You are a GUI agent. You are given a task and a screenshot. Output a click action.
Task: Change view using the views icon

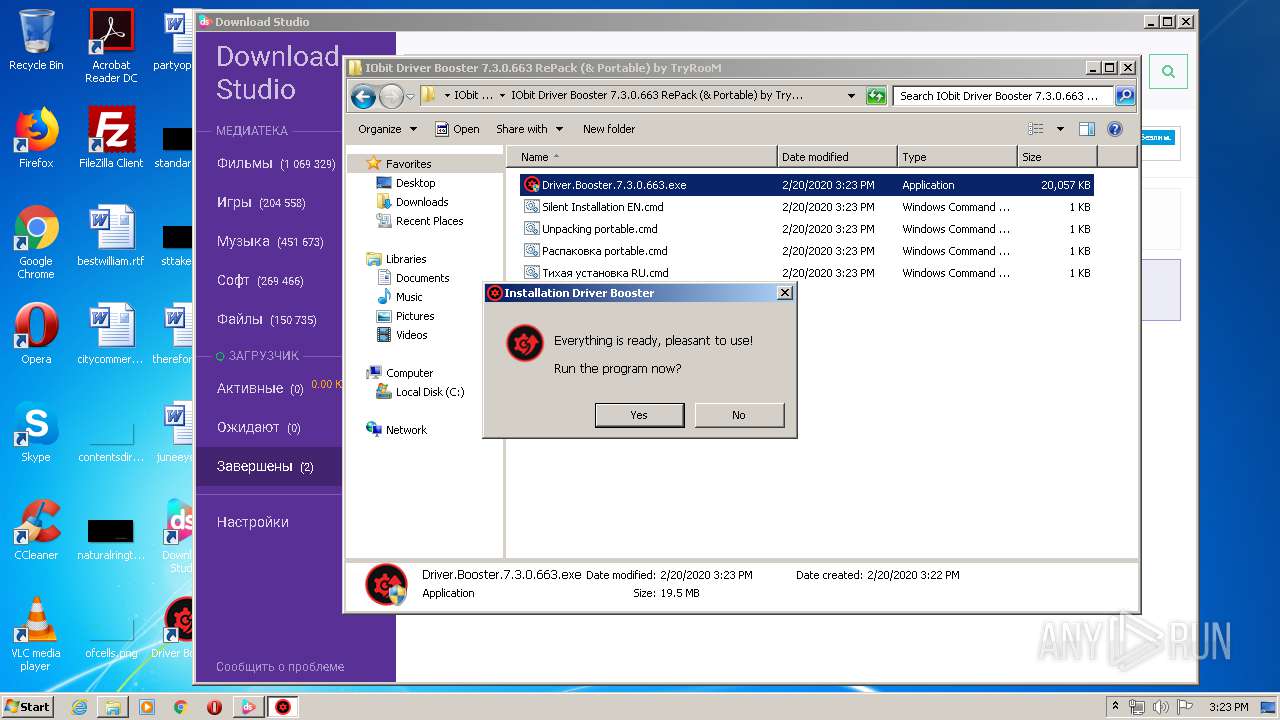pos(1036,129)
